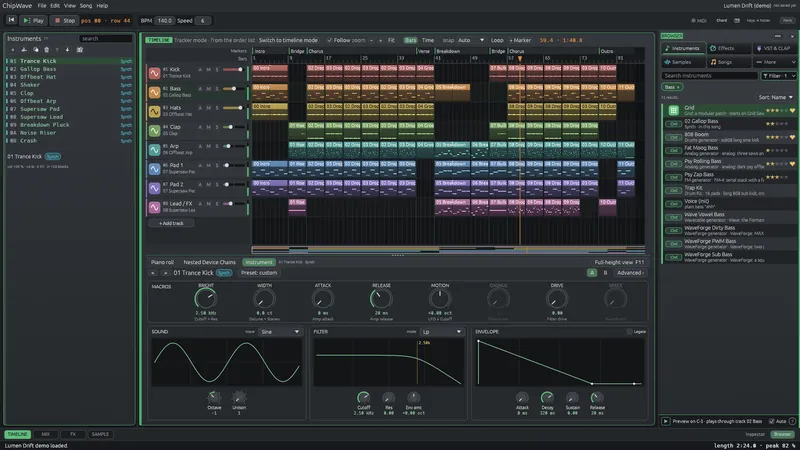Screen dimensions: 800x450
Task: Open the Samples browser tab
Action: [x=682, y=62]
